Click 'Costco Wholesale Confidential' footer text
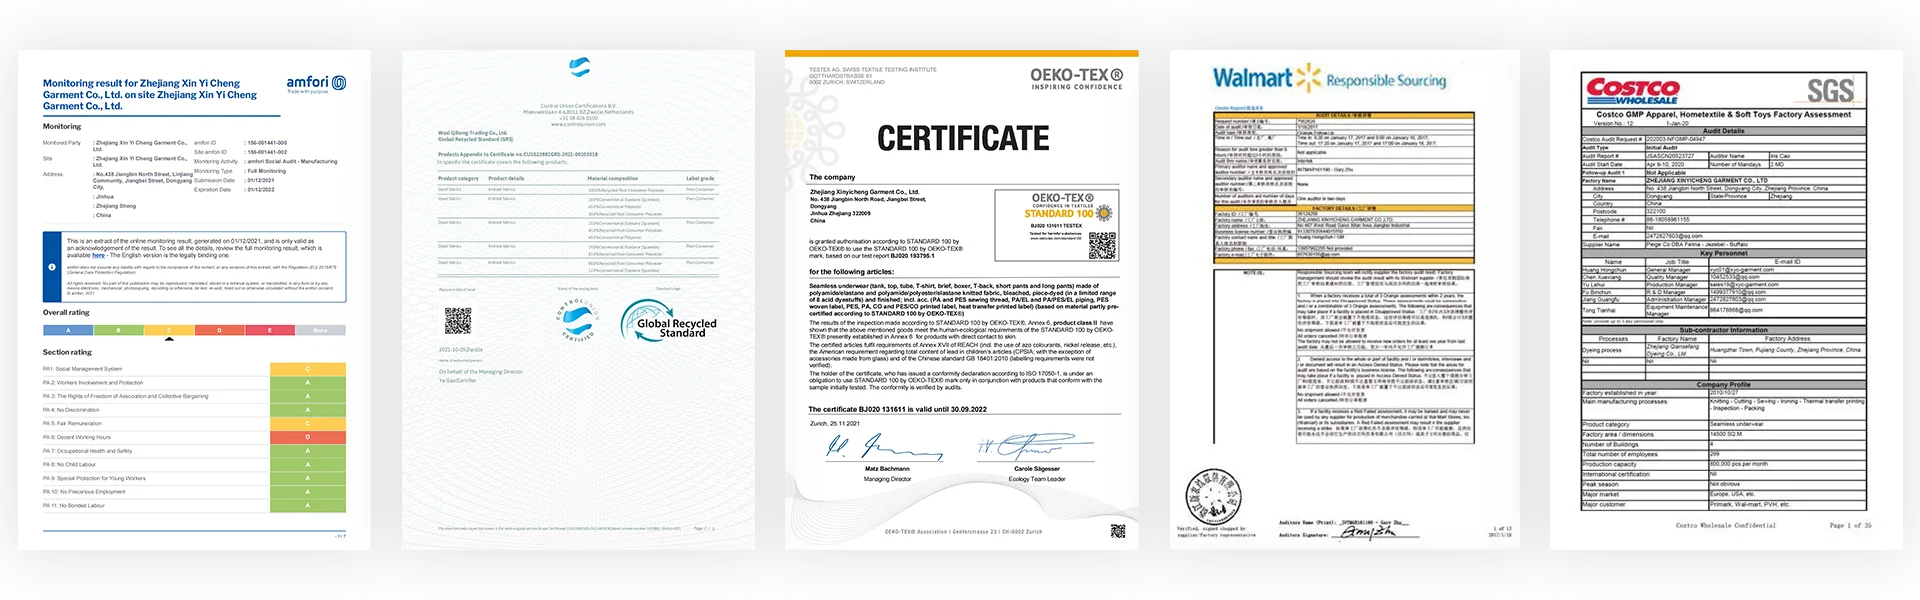Screen dimensions: 1920x600 coord(1726,525)
